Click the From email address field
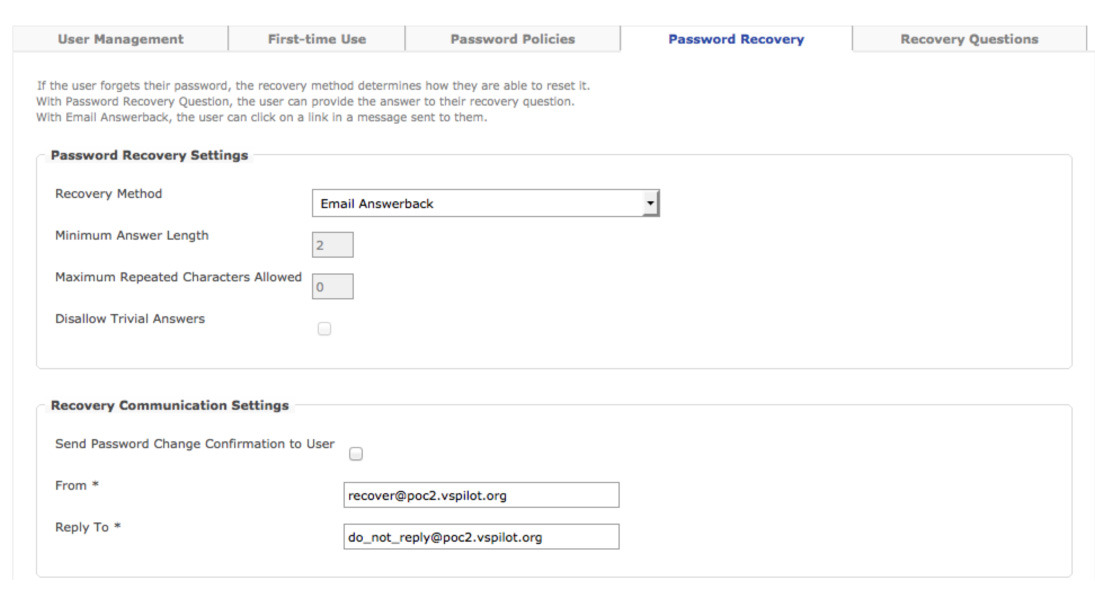 [481, 495]
